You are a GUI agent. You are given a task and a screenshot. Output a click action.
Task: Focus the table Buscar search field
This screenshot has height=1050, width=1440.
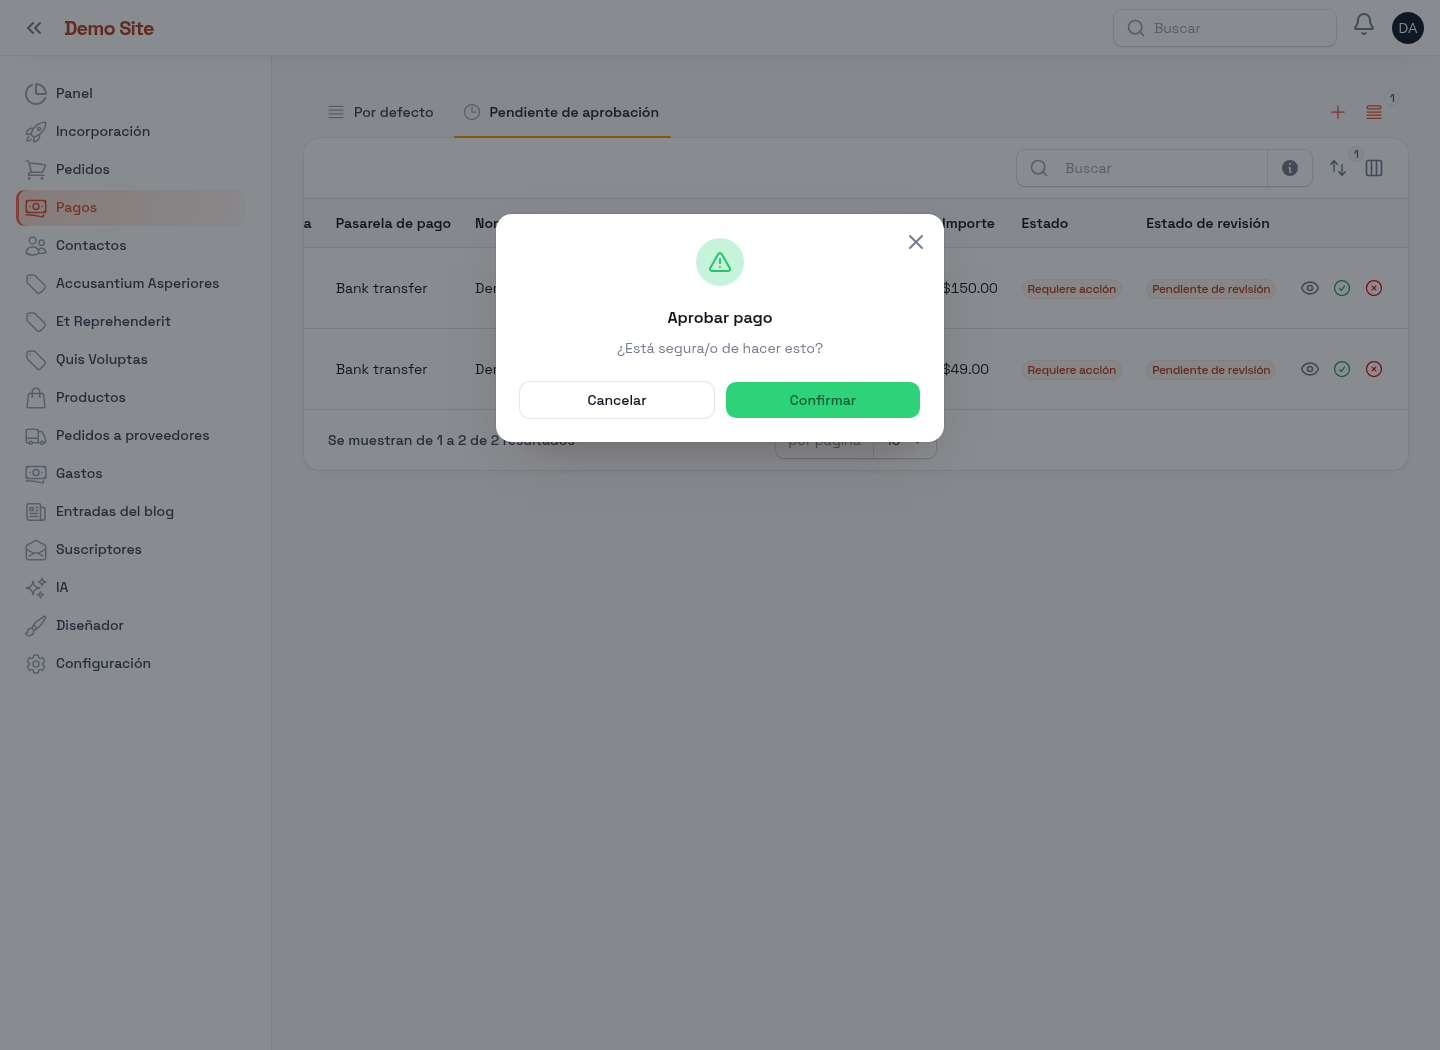(x=1142, y=168)
